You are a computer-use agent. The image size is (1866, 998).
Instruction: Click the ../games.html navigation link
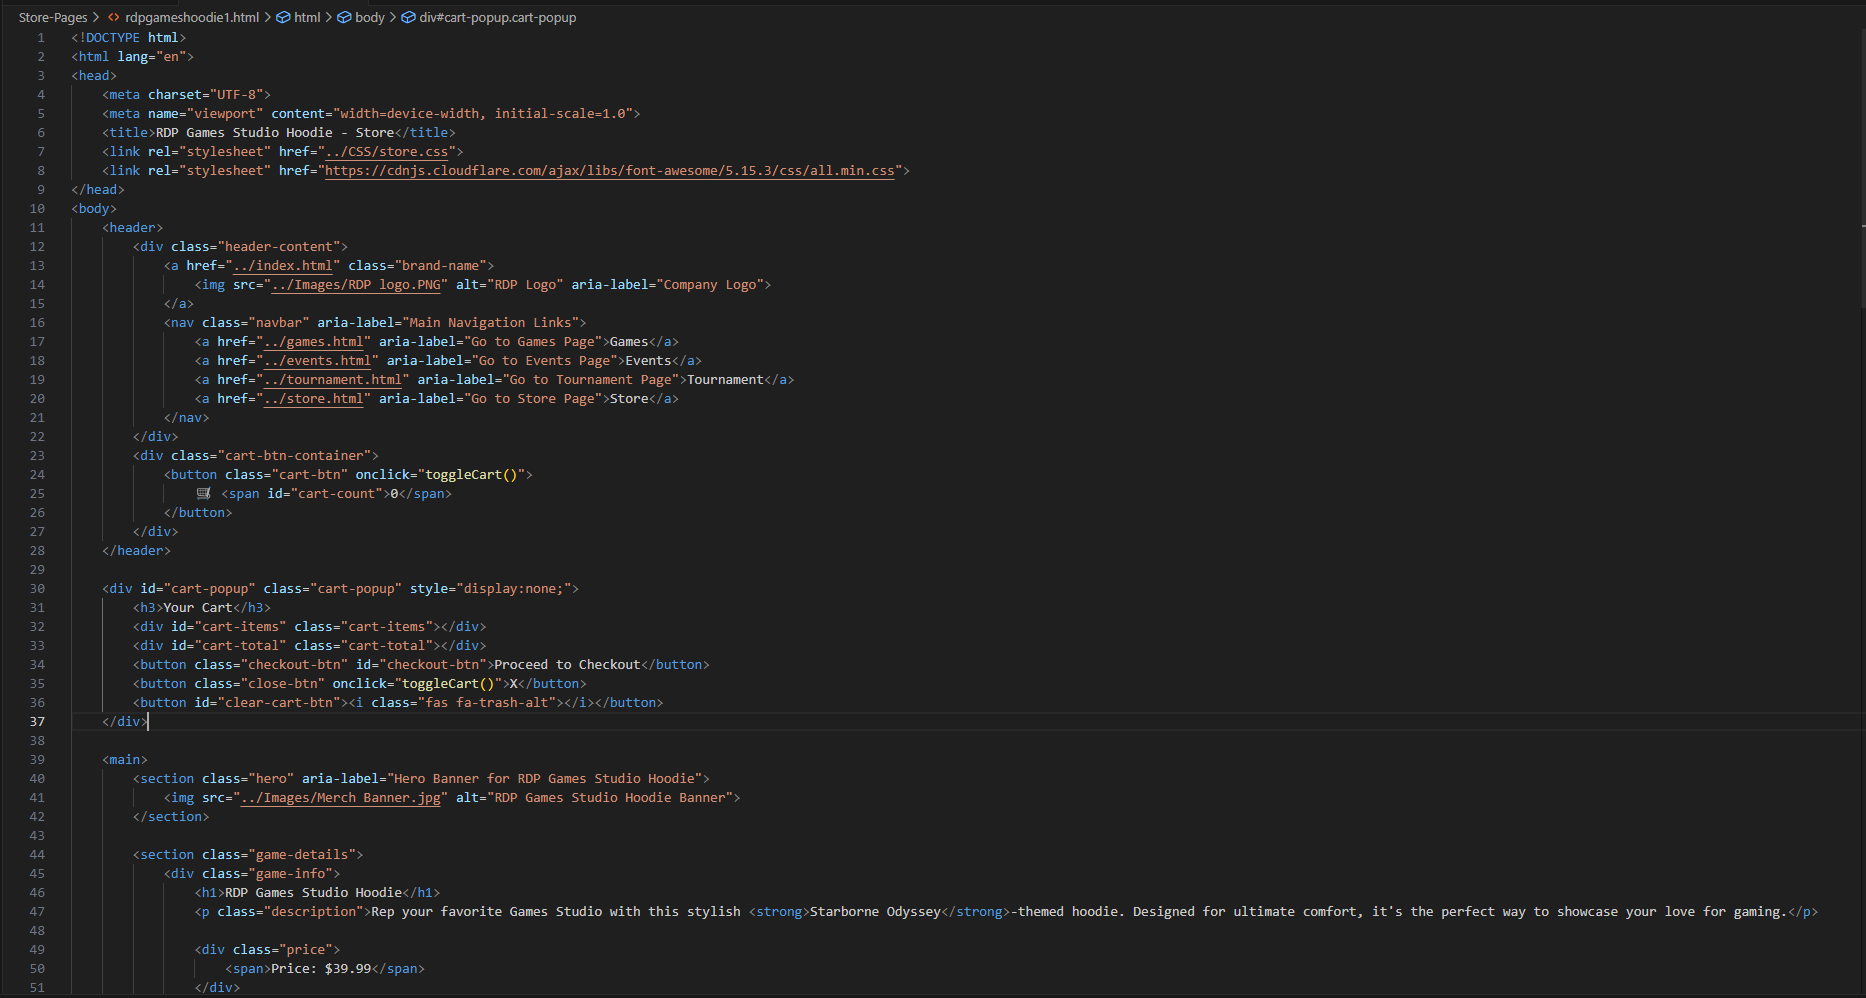pos(315,341)
